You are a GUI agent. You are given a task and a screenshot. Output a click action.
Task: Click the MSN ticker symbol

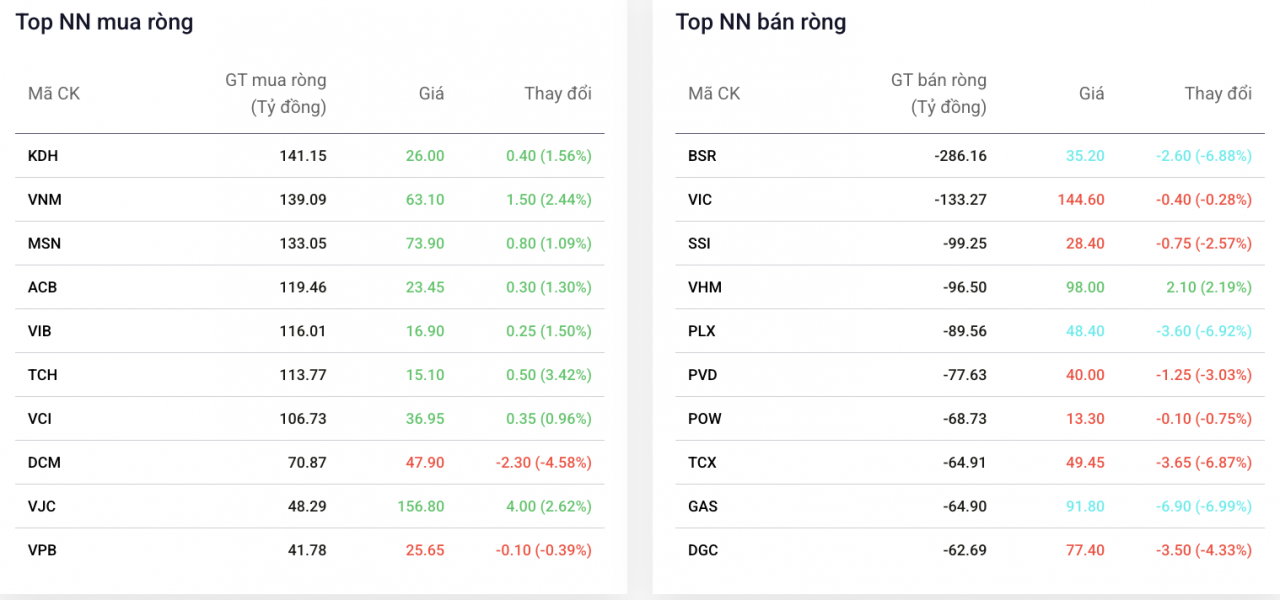(x=43, y=243)
